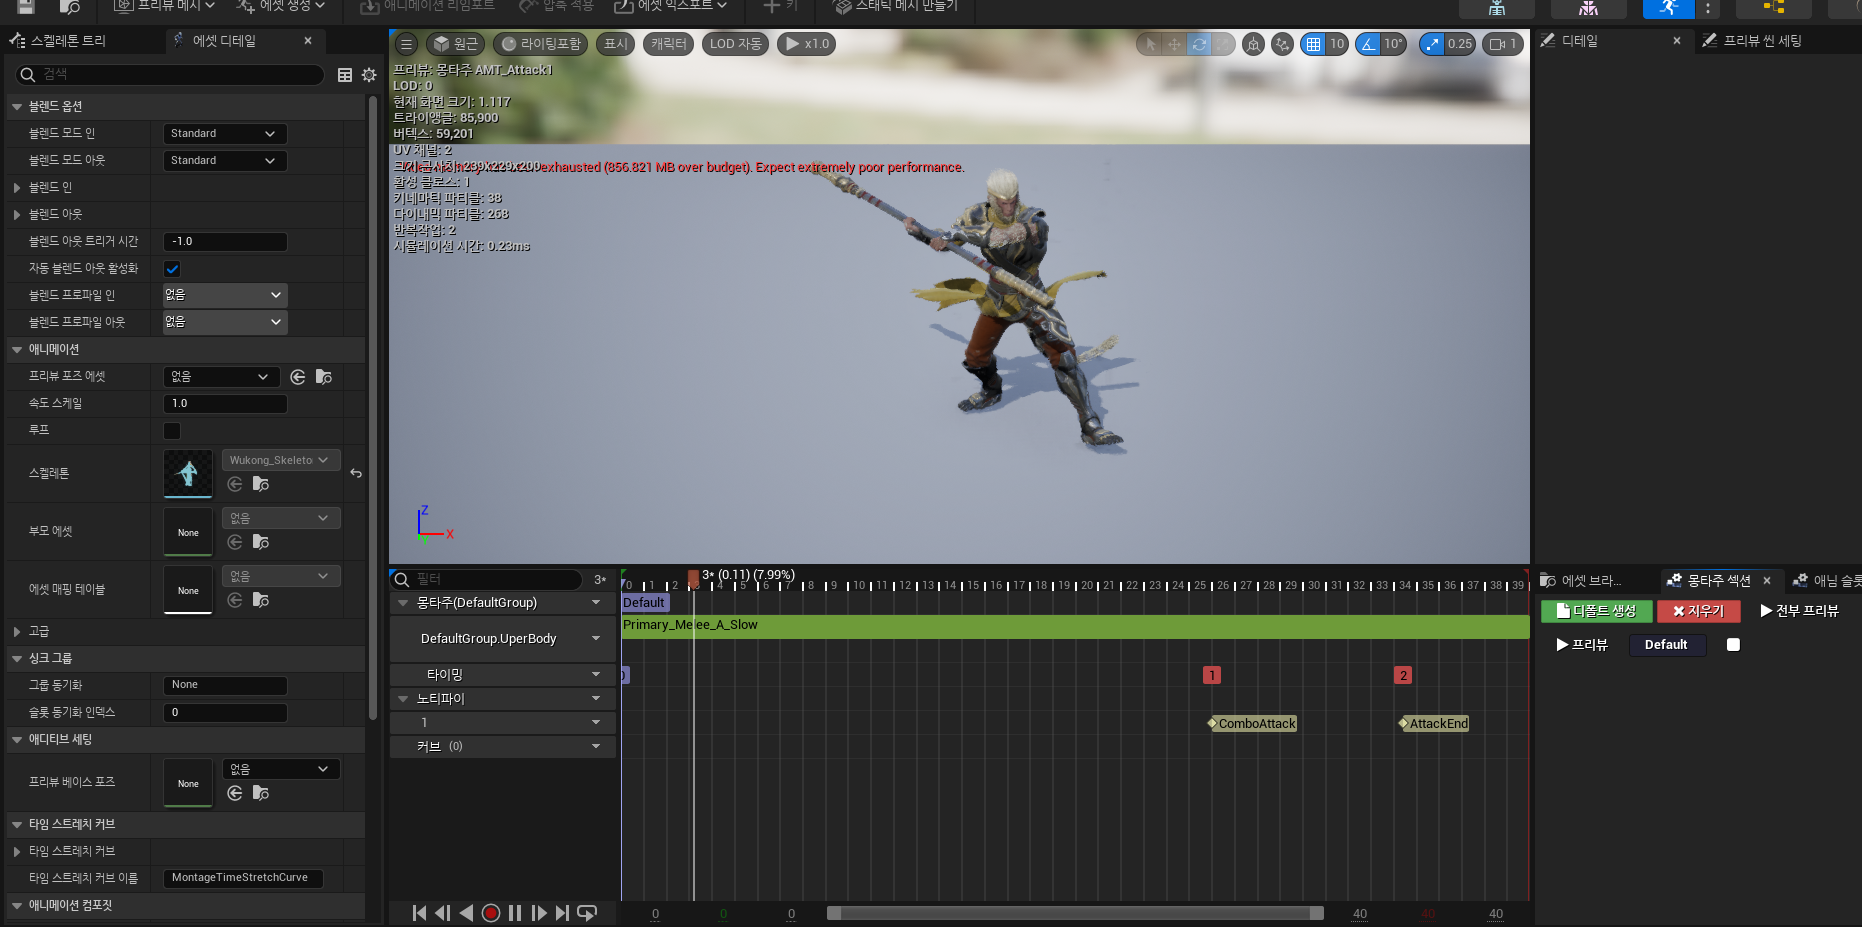Toggle grid snapping icon
The height and width of the screenshot is (927, 1862).
1313,44
